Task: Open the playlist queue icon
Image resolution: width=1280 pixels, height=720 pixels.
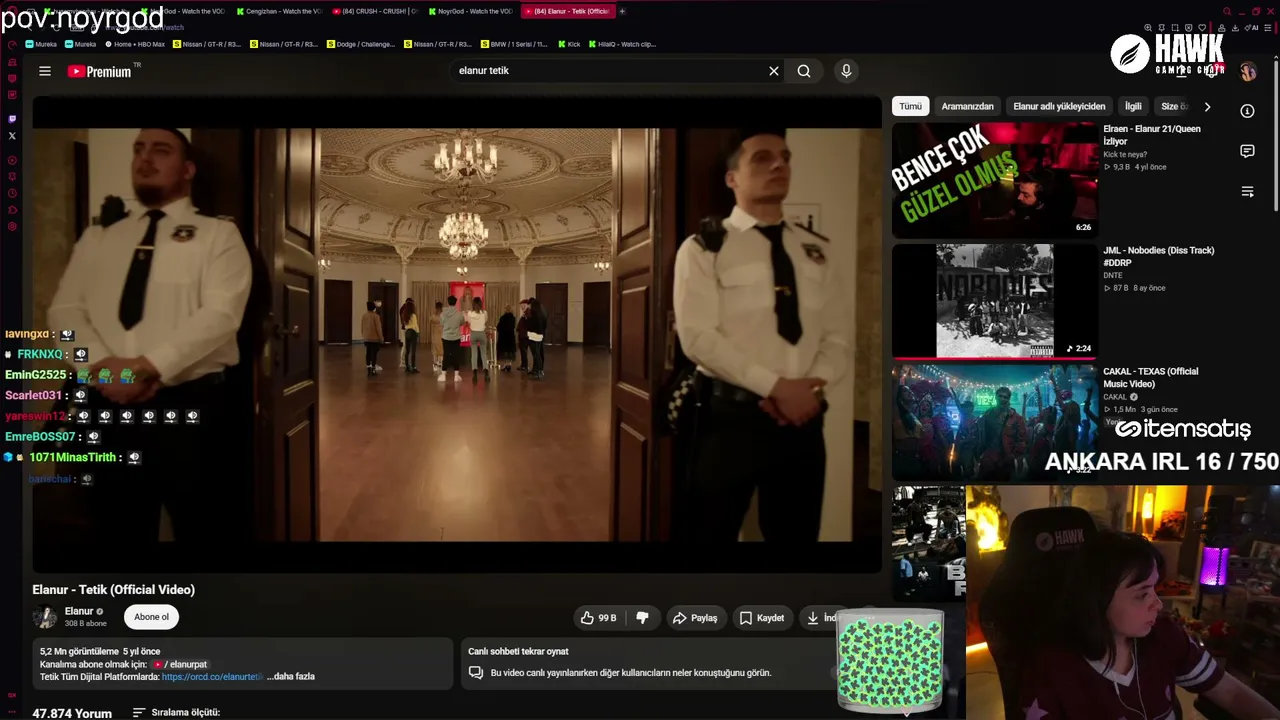Action: click(x=1247, y=191)
